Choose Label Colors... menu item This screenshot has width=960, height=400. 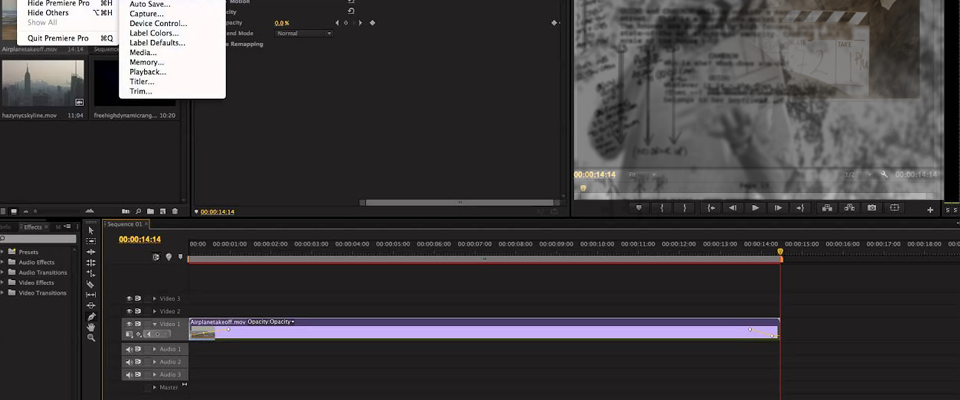tap(154, 33)
